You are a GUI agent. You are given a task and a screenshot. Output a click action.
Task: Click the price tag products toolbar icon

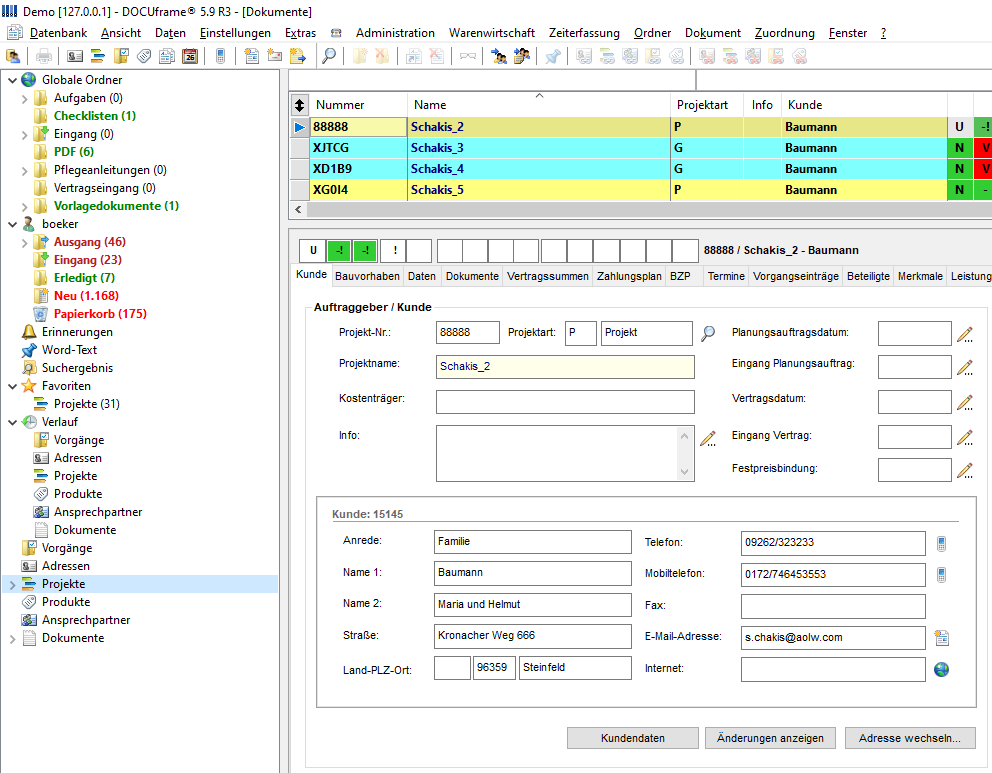click(144, 56)
